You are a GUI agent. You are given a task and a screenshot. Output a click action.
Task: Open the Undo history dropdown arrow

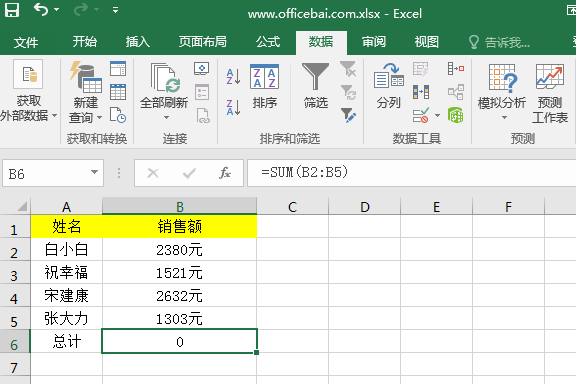coord(57,9)
